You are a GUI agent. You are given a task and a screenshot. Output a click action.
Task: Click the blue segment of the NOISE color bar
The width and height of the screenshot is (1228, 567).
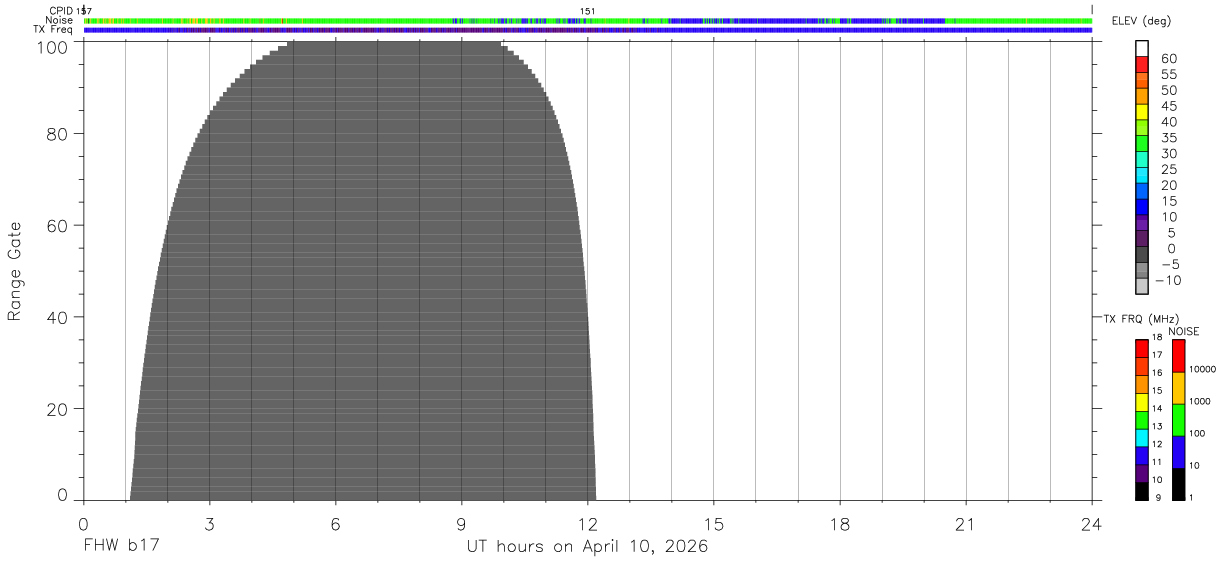(1178, 452)
